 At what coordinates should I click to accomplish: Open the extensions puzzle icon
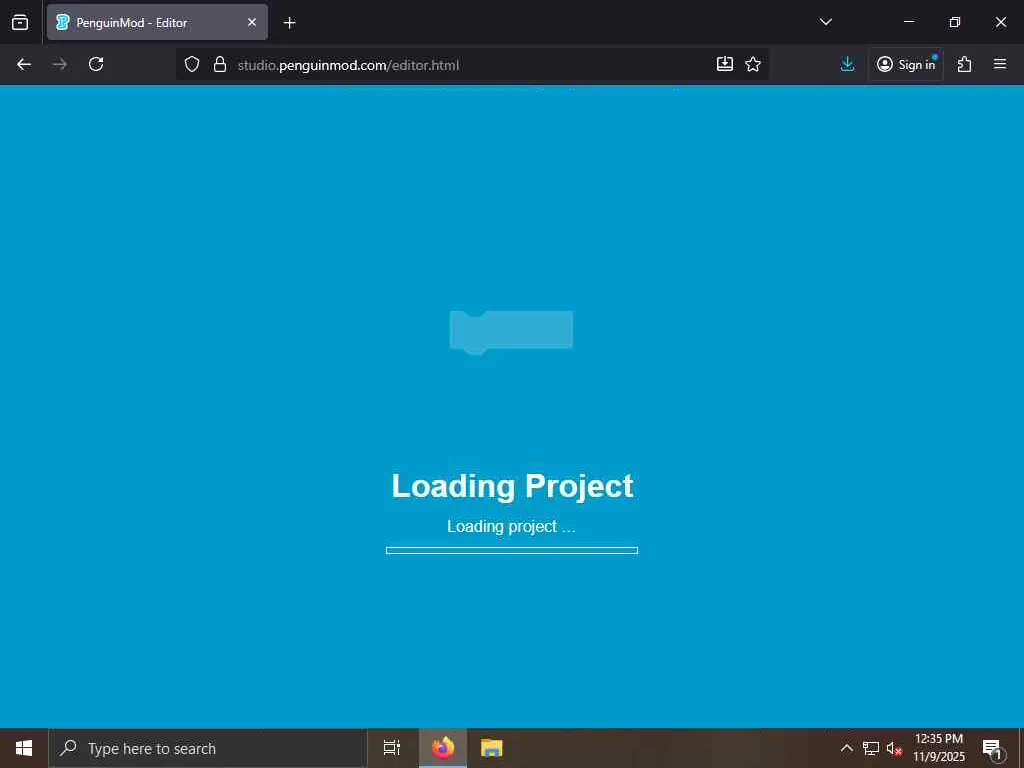pos(965,64)
